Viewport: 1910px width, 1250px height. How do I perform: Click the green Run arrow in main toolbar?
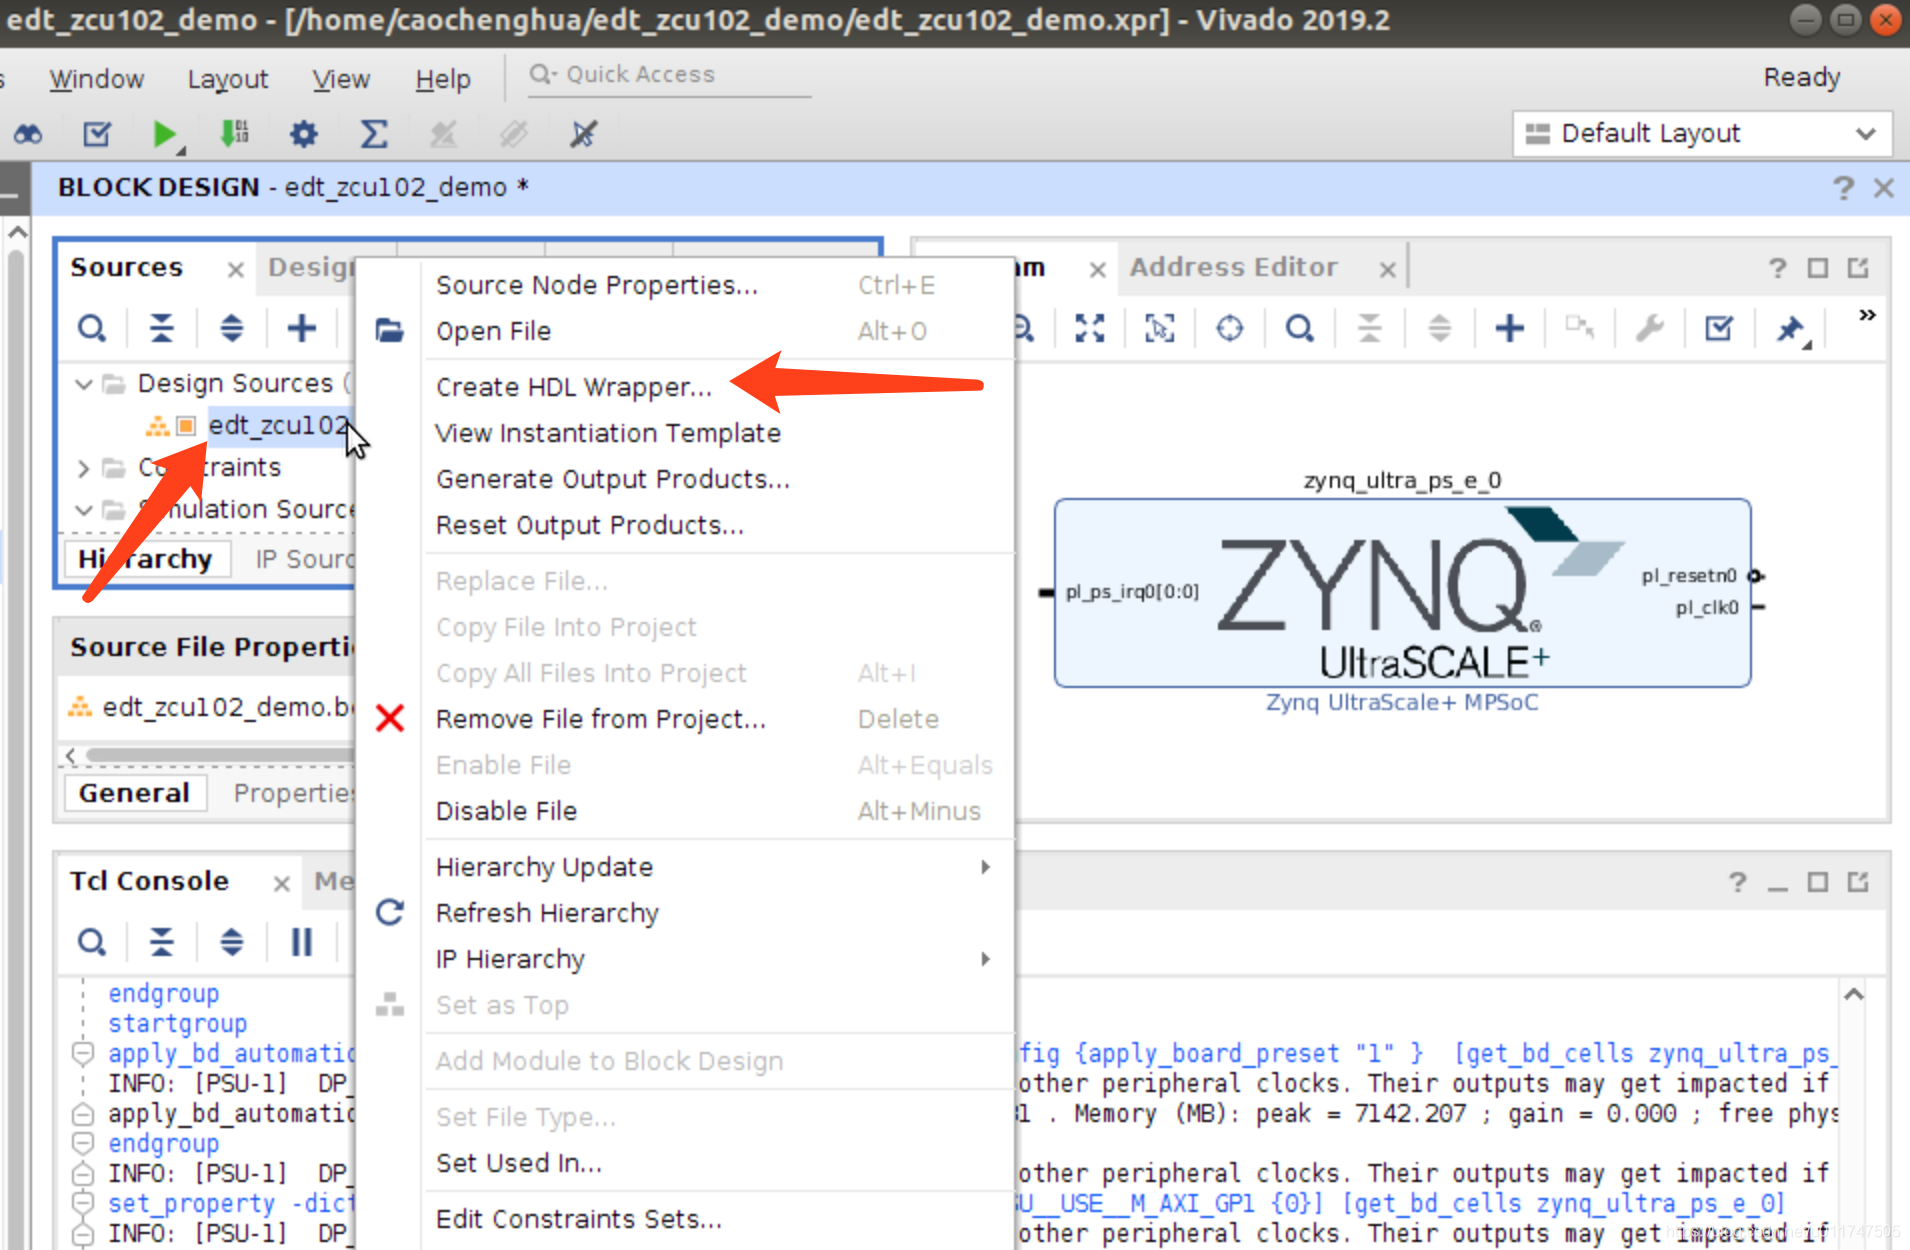pyautogui.click(x=164, y=133)
